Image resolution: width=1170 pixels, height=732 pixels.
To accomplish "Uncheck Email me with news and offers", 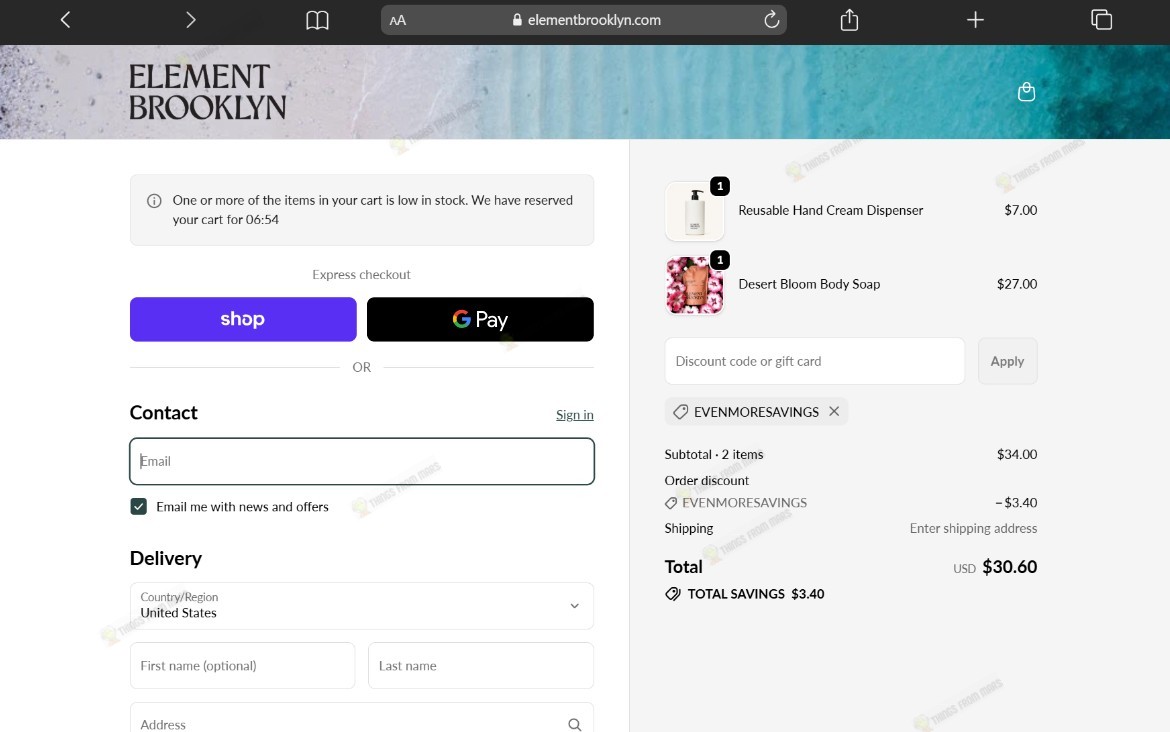I will point(139,507).
